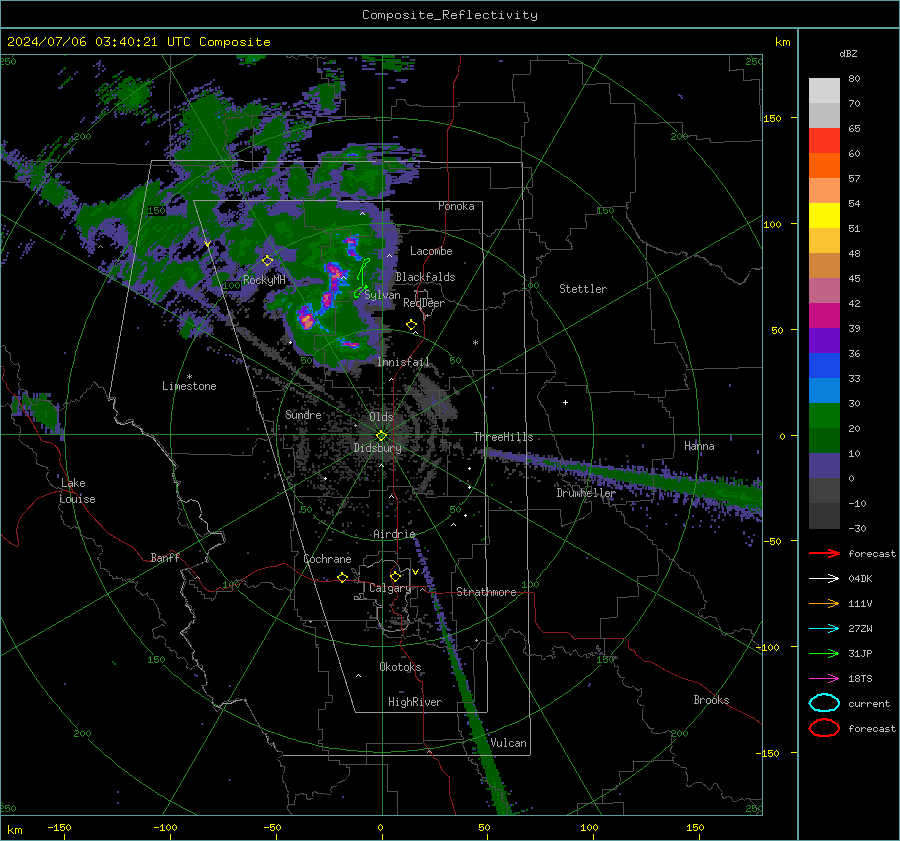Click the Limestone label
The height and width of the screenshot is (841, 900).
[x=189, y=386]
